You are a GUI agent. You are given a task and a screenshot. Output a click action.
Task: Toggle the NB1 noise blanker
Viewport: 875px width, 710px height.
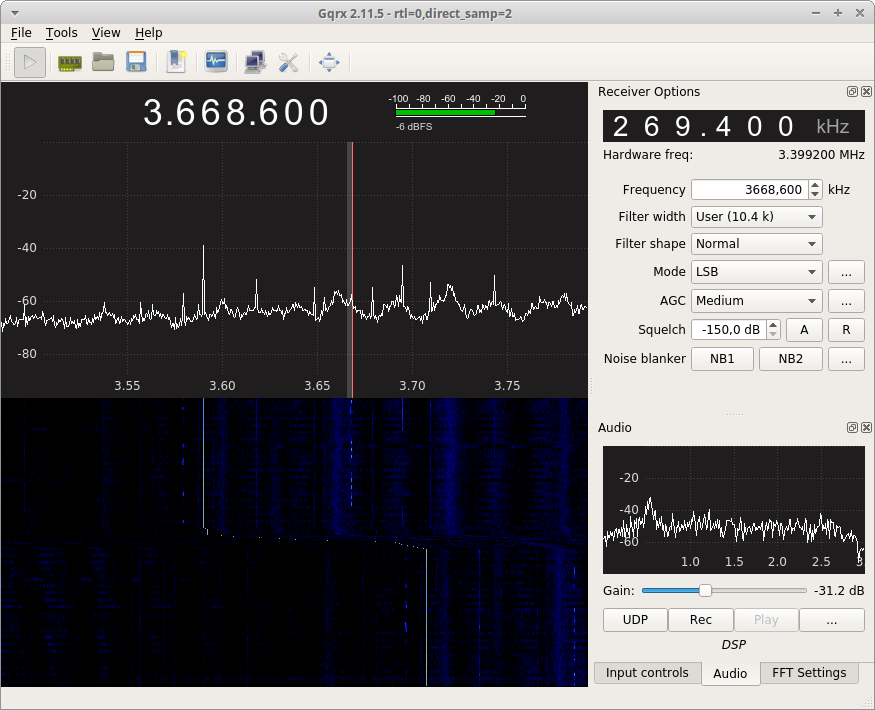tap(722, 359)
